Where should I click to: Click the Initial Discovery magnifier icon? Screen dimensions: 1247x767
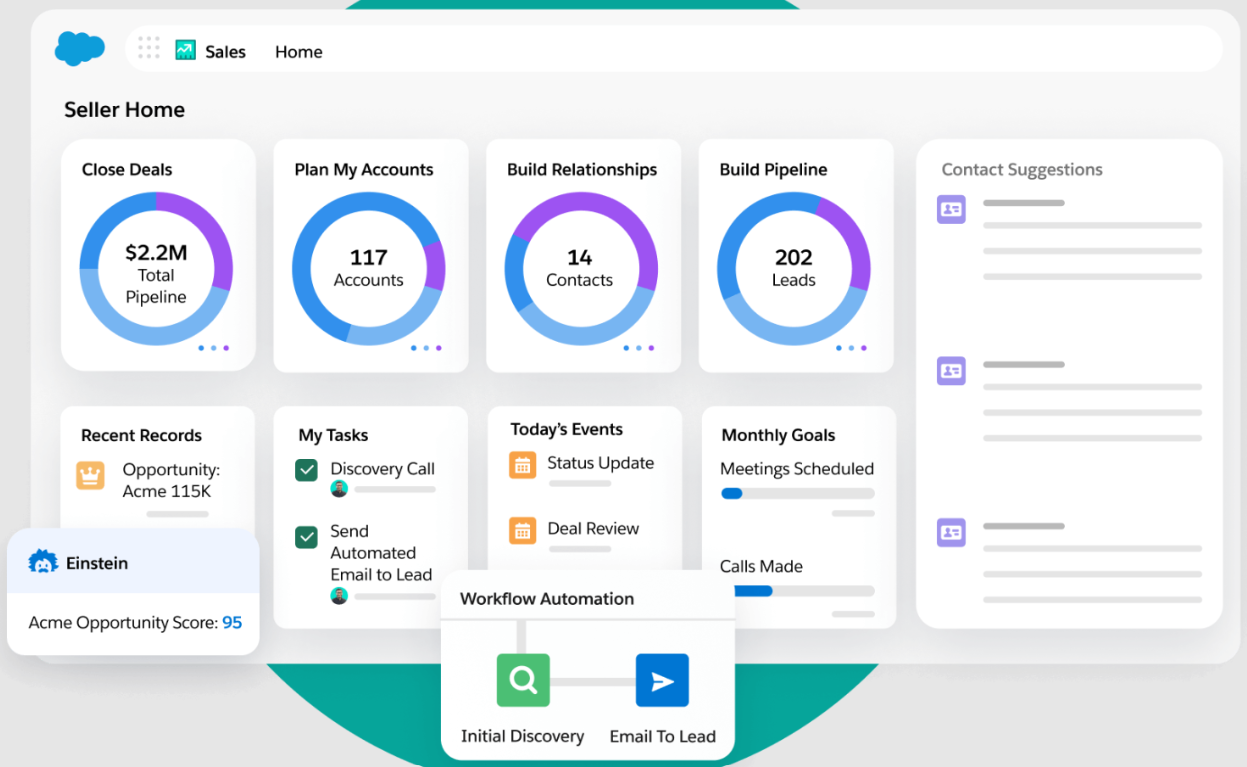point(523,680)
